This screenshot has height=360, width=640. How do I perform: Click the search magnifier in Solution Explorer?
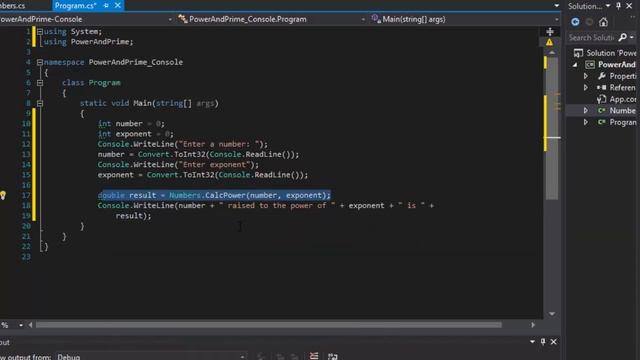622,38
